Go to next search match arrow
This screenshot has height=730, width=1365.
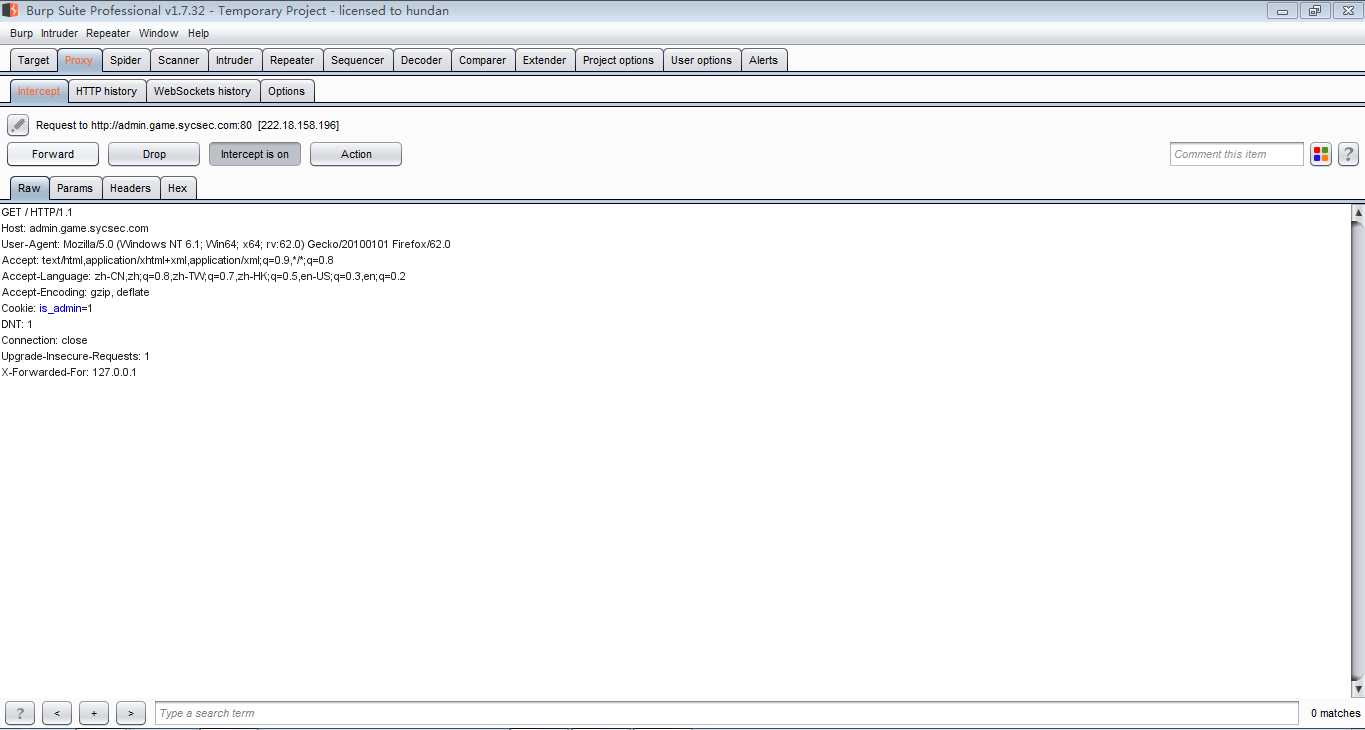(x=131, y=713)
